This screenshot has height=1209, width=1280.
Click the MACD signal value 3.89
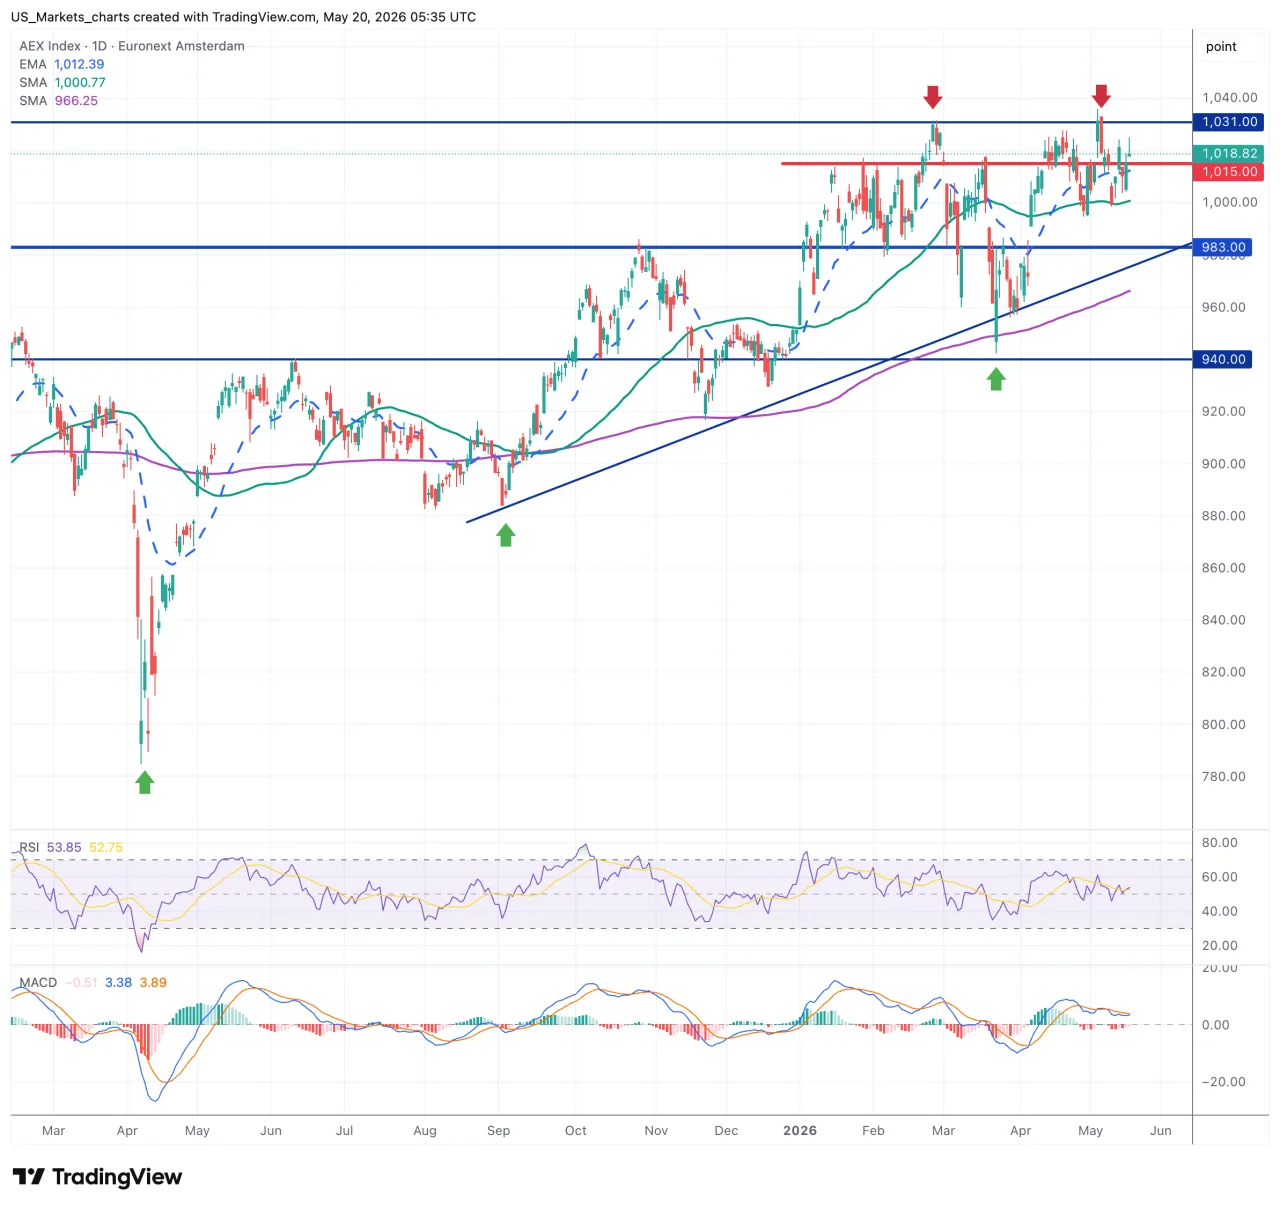(153, 982)
